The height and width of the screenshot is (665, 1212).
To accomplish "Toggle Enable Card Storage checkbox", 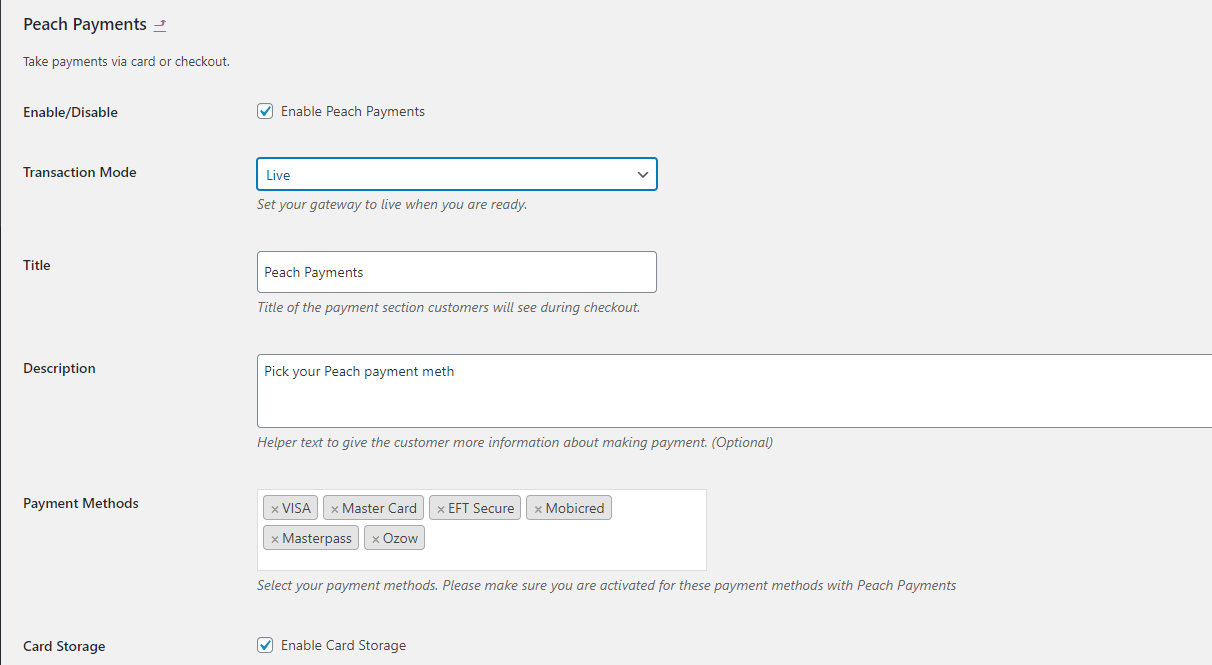I will click(x=265, y=645).
